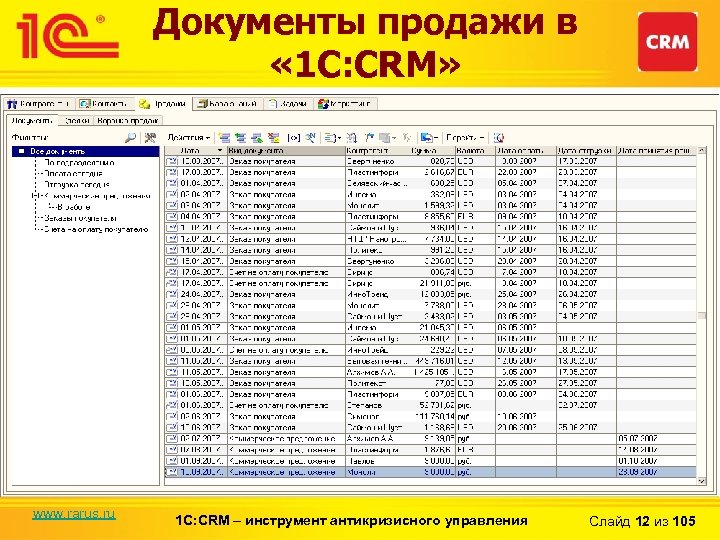Click the scrollbar up arrow of the documents table
Screen dimensions: 720x540
tap(701, 151)
